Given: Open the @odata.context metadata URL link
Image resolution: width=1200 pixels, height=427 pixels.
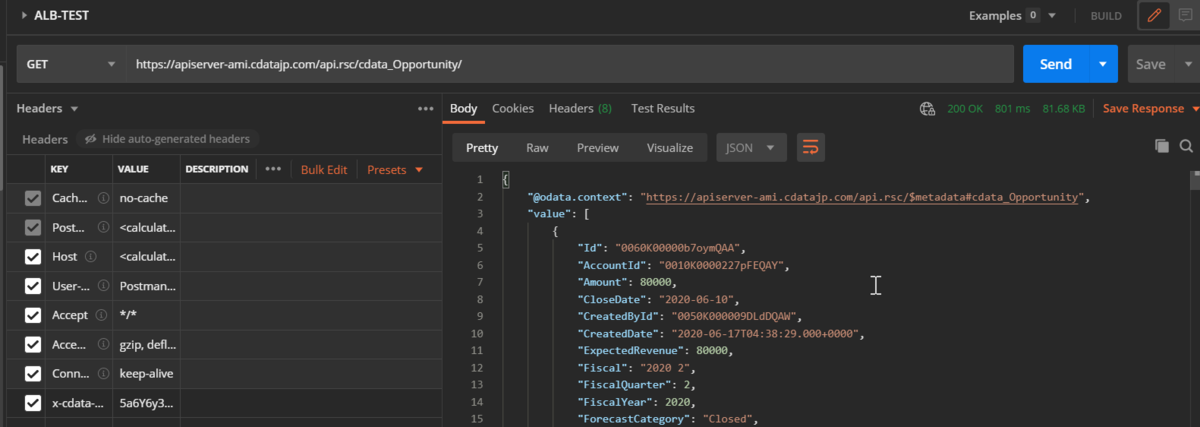Looking at the screenshot, I should (863, 197).
